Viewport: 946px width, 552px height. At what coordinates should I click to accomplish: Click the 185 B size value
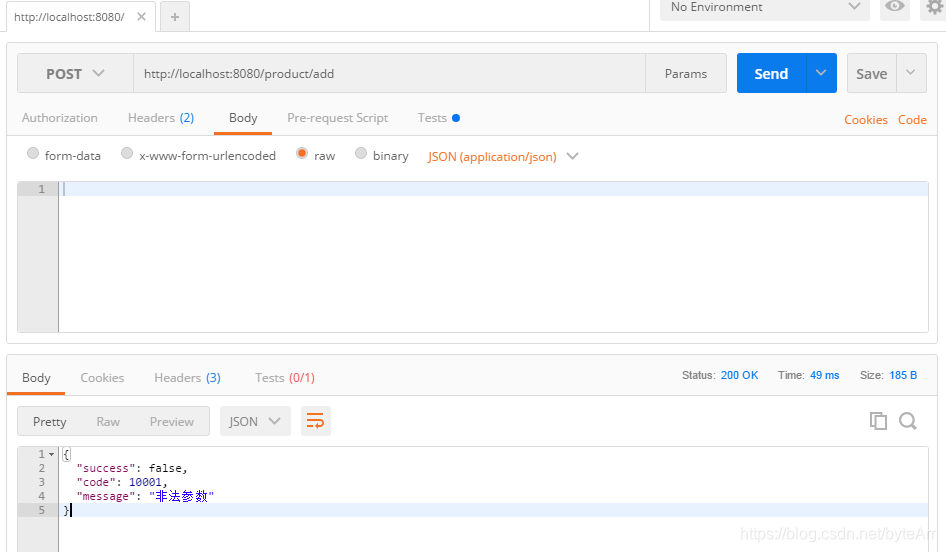tap(903, 375)
